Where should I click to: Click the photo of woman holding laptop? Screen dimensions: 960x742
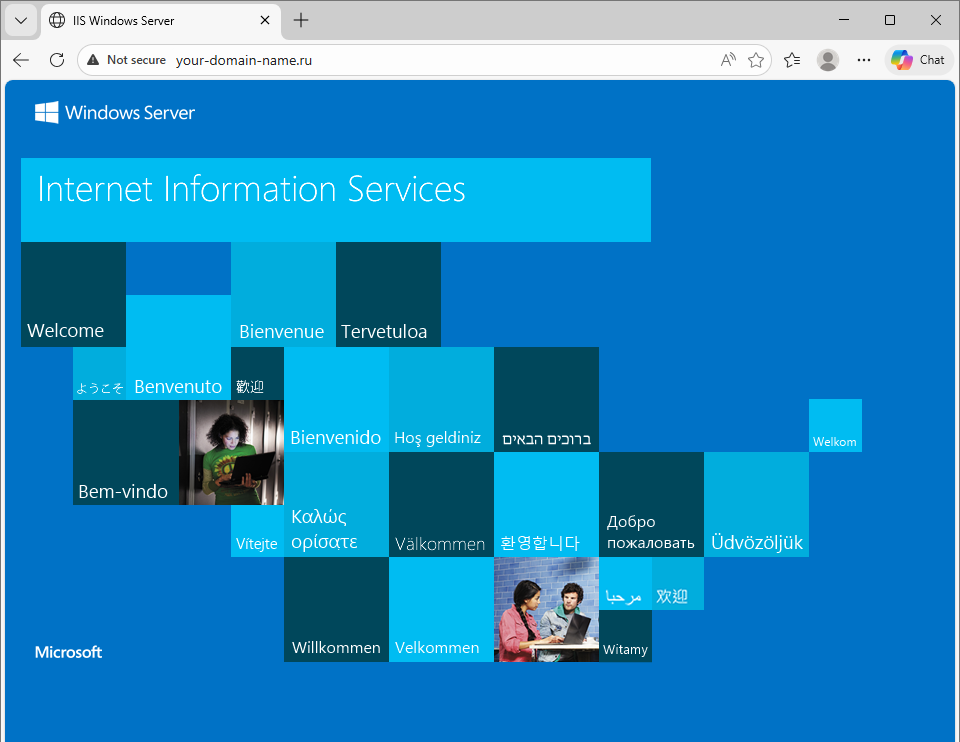(x=231, y=452)
